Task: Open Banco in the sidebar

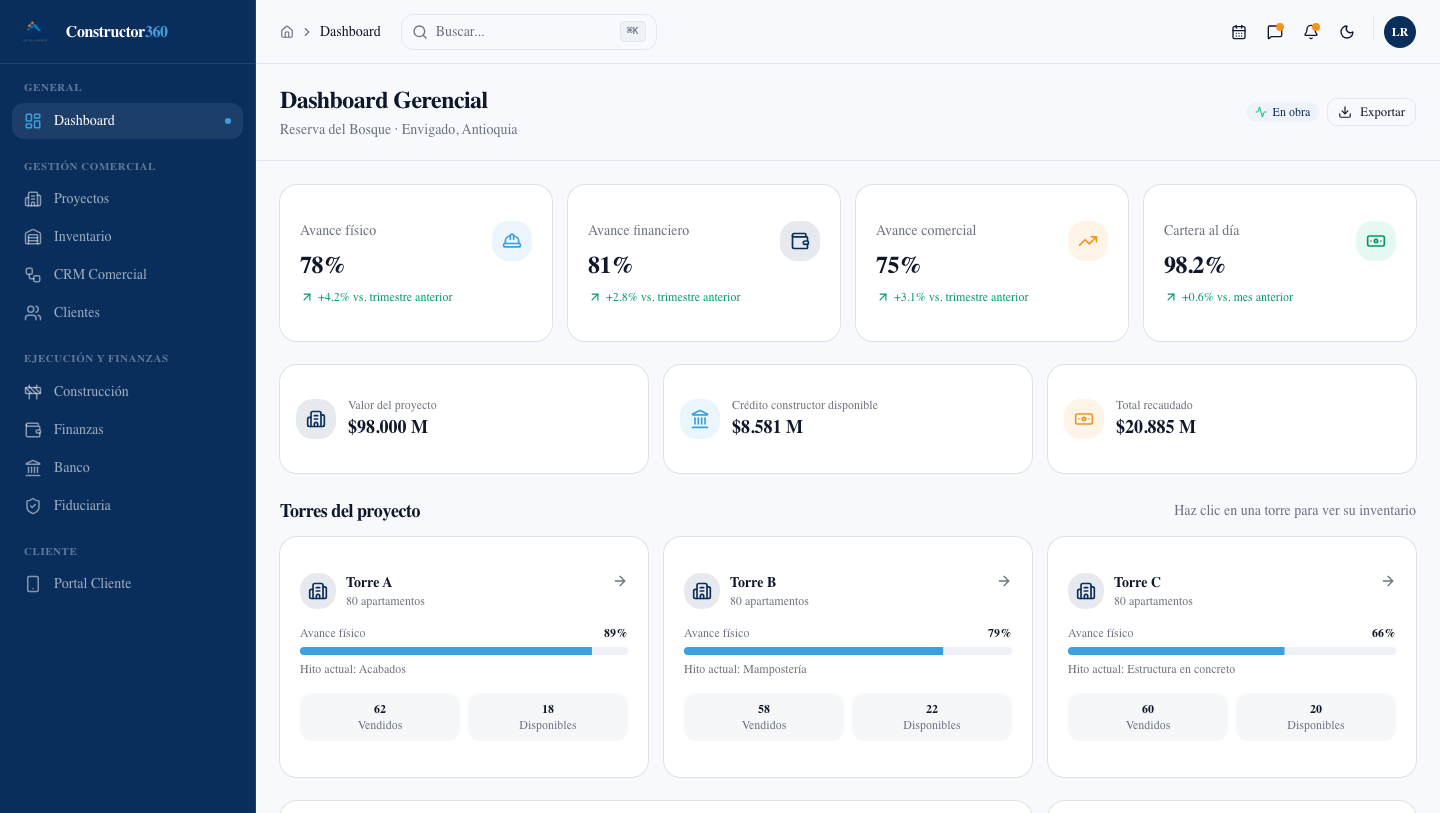Action: pyautogui.click(x=127, y=468)
